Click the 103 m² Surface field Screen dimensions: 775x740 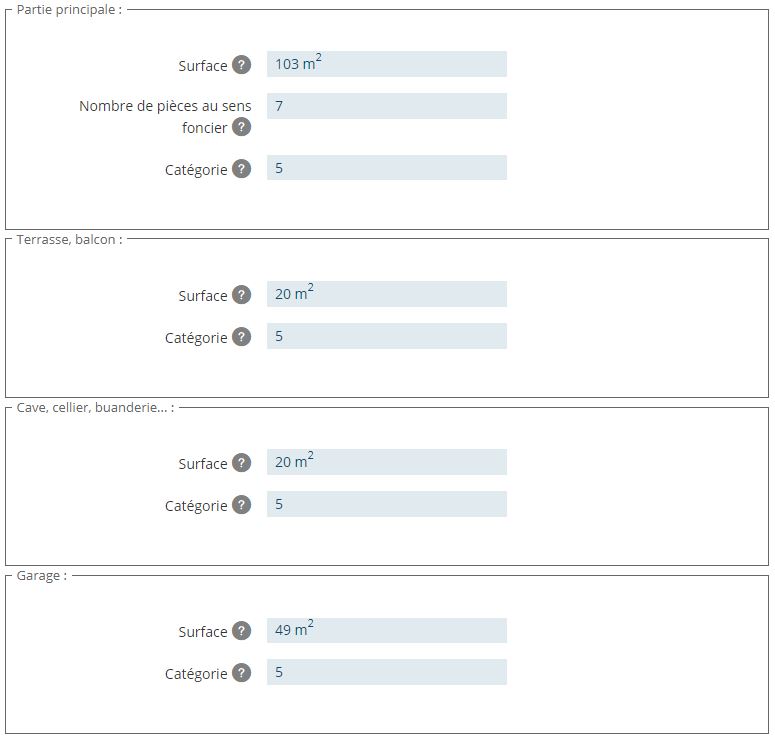pyautogui.click(x=386, y=64)
